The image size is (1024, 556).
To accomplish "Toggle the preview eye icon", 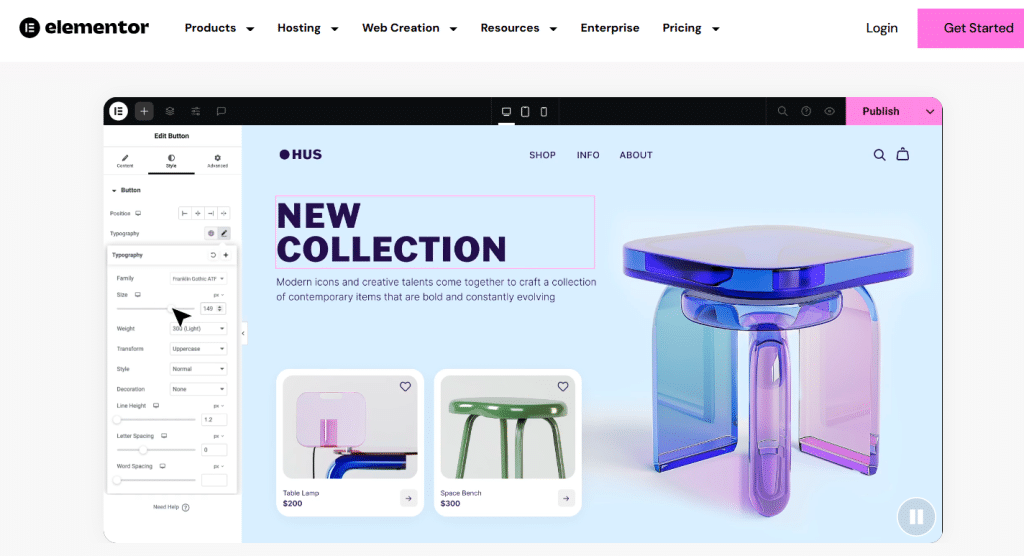I will [829, 111].
